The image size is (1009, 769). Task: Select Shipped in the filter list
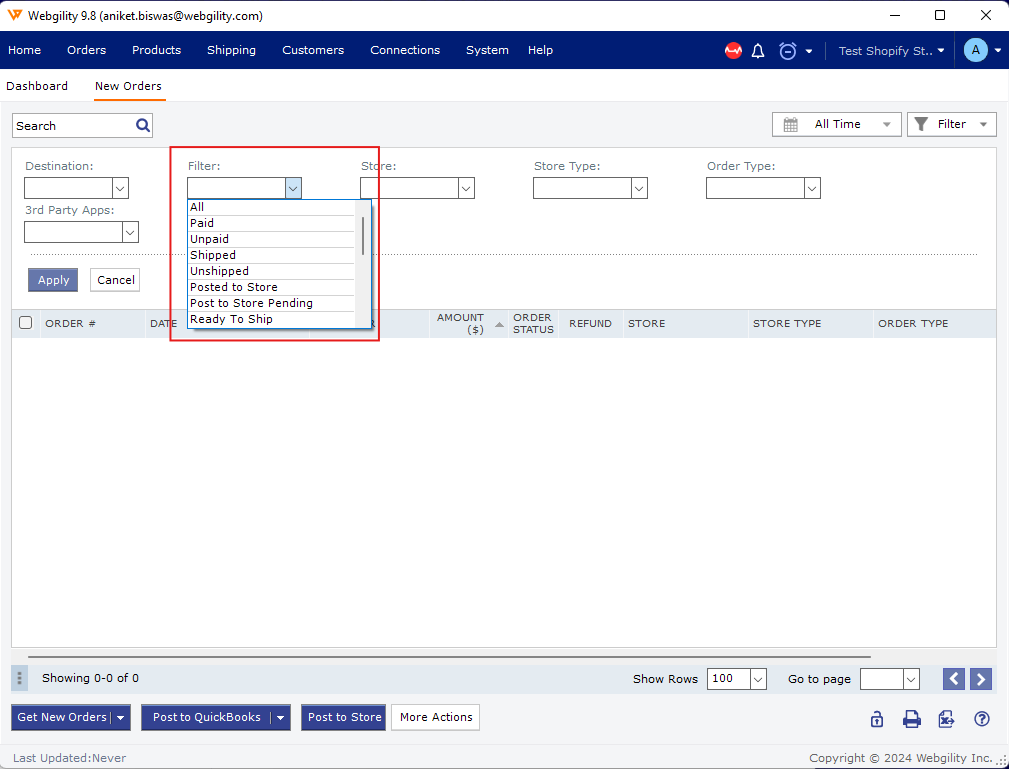click(271, 255)
